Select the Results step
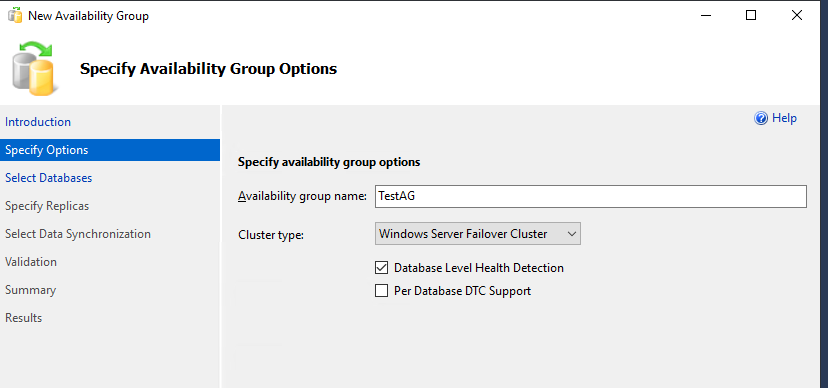 tap(23, 318)
